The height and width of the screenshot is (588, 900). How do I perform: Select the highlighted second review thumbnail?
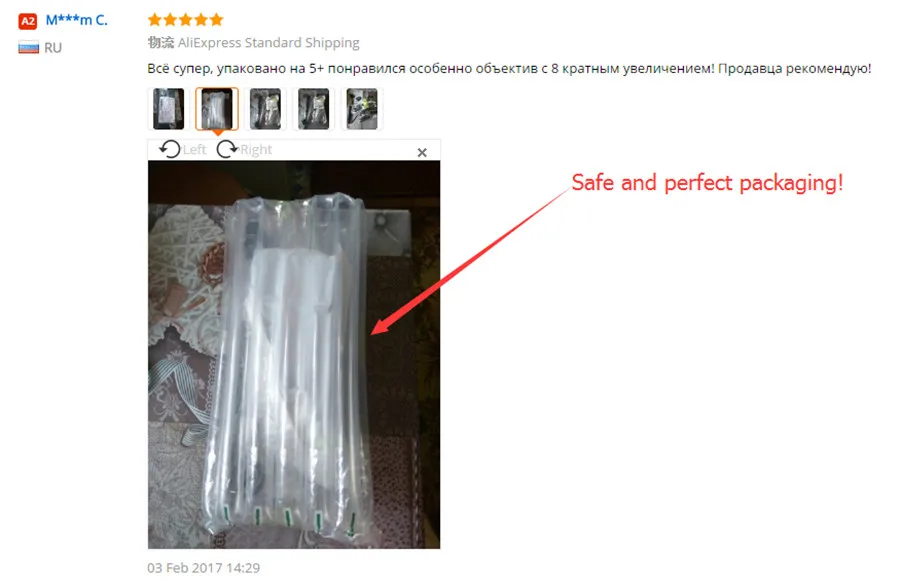[217, 109]
